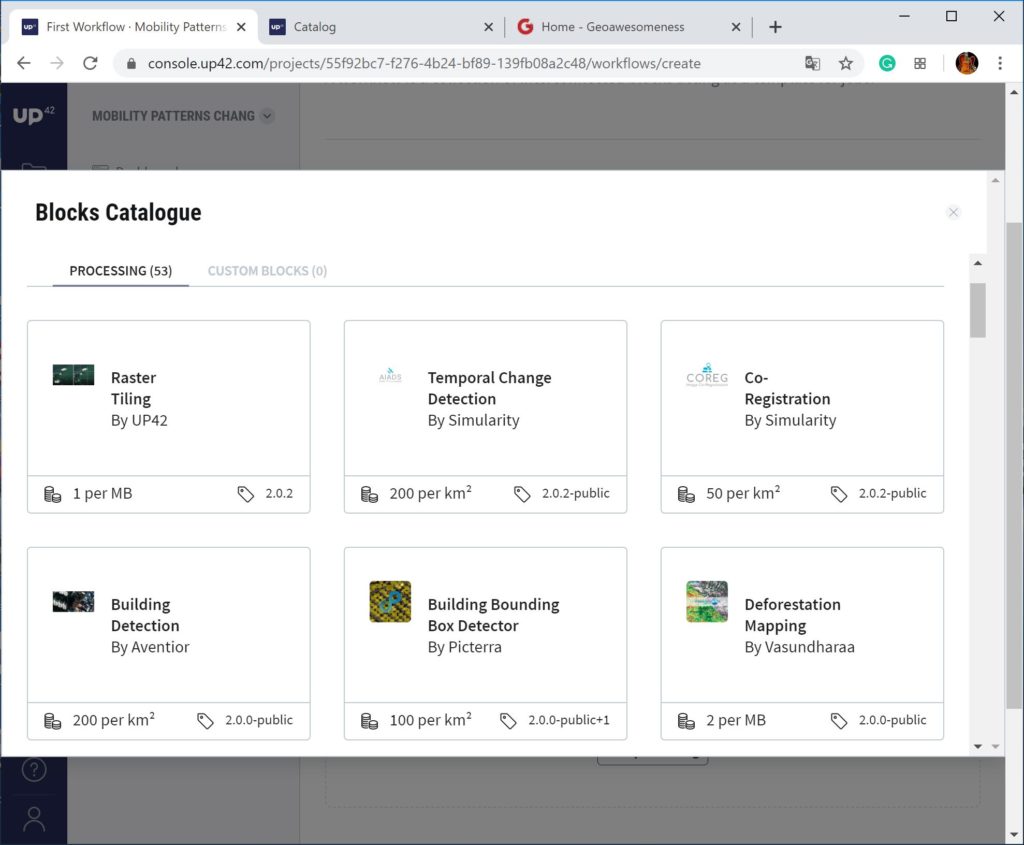Expand Mobility Patterns Chang project dropdown
This screenshot has width=1024, height=845.
[267, 116]
